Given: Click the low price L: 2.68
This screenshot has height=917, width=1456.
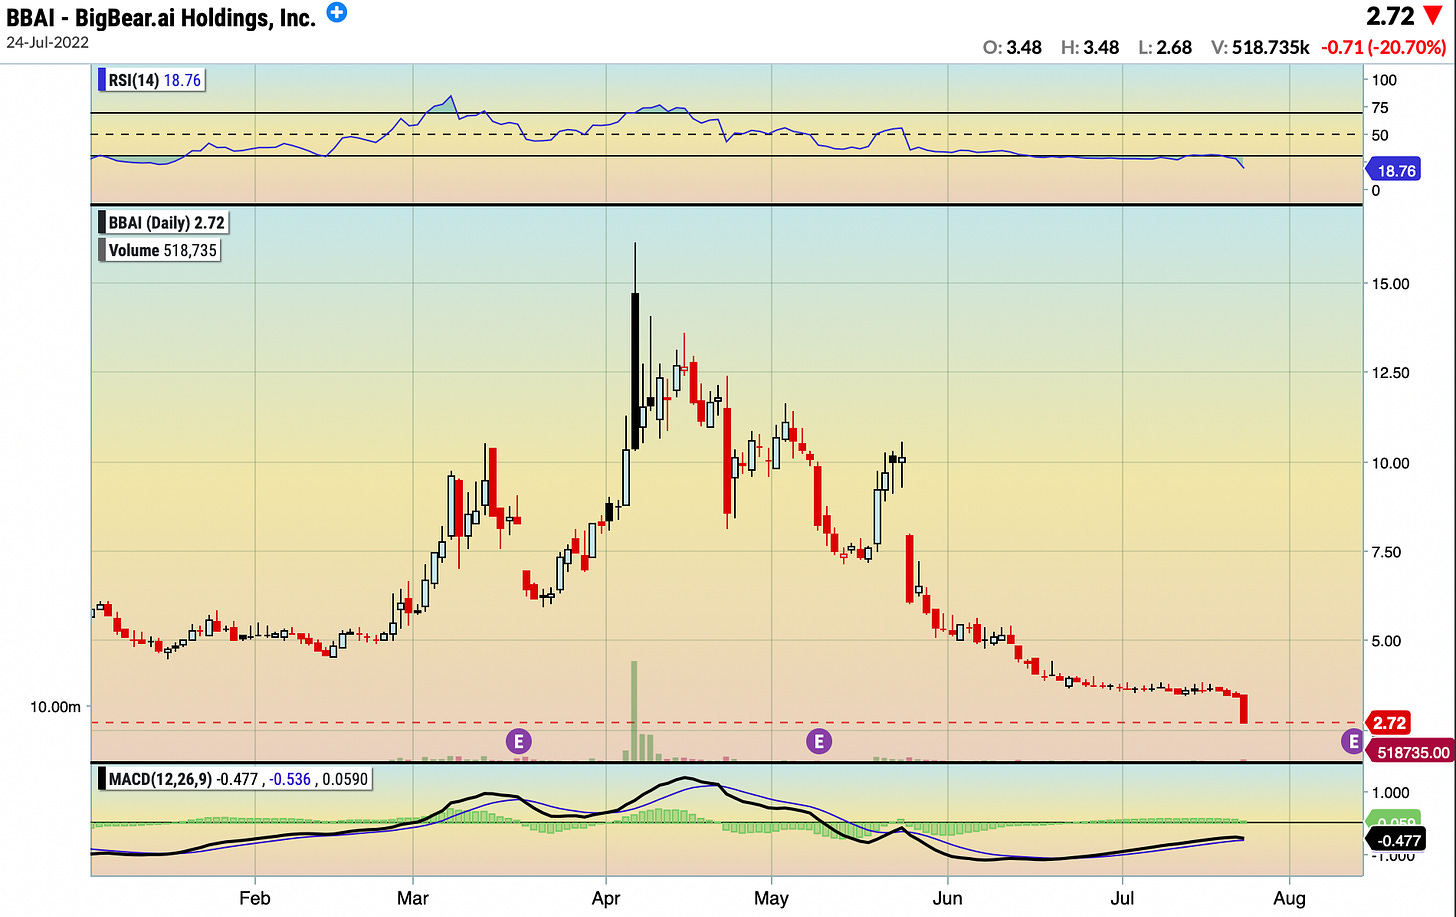Looking at the screenshot, I should point(1165,47).
